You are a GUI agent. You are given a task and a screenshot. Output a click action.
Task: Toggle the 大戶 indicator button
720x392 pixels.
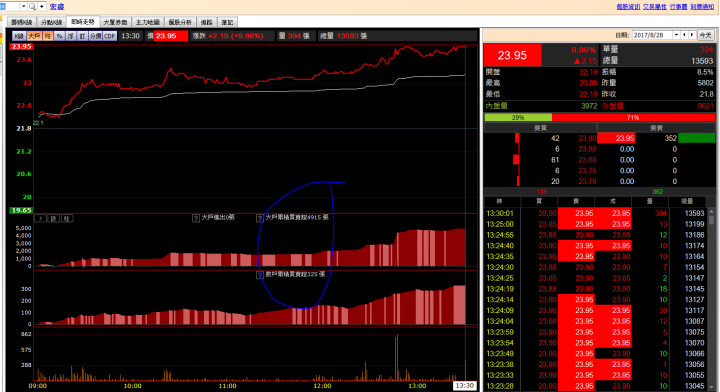pyautogui.click(x=34, y=36)
